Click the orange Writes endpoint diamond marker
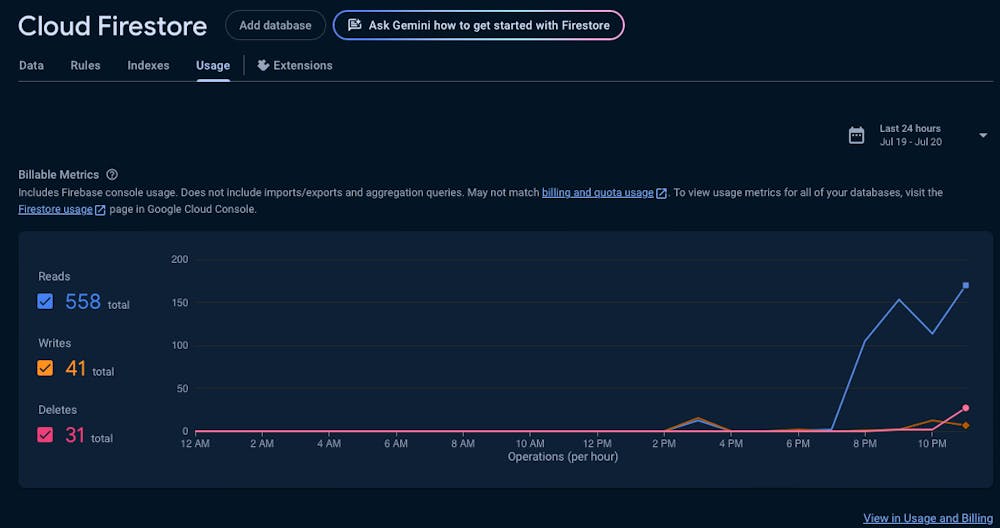The image size is (1000, 528). (x=966, y=425)
